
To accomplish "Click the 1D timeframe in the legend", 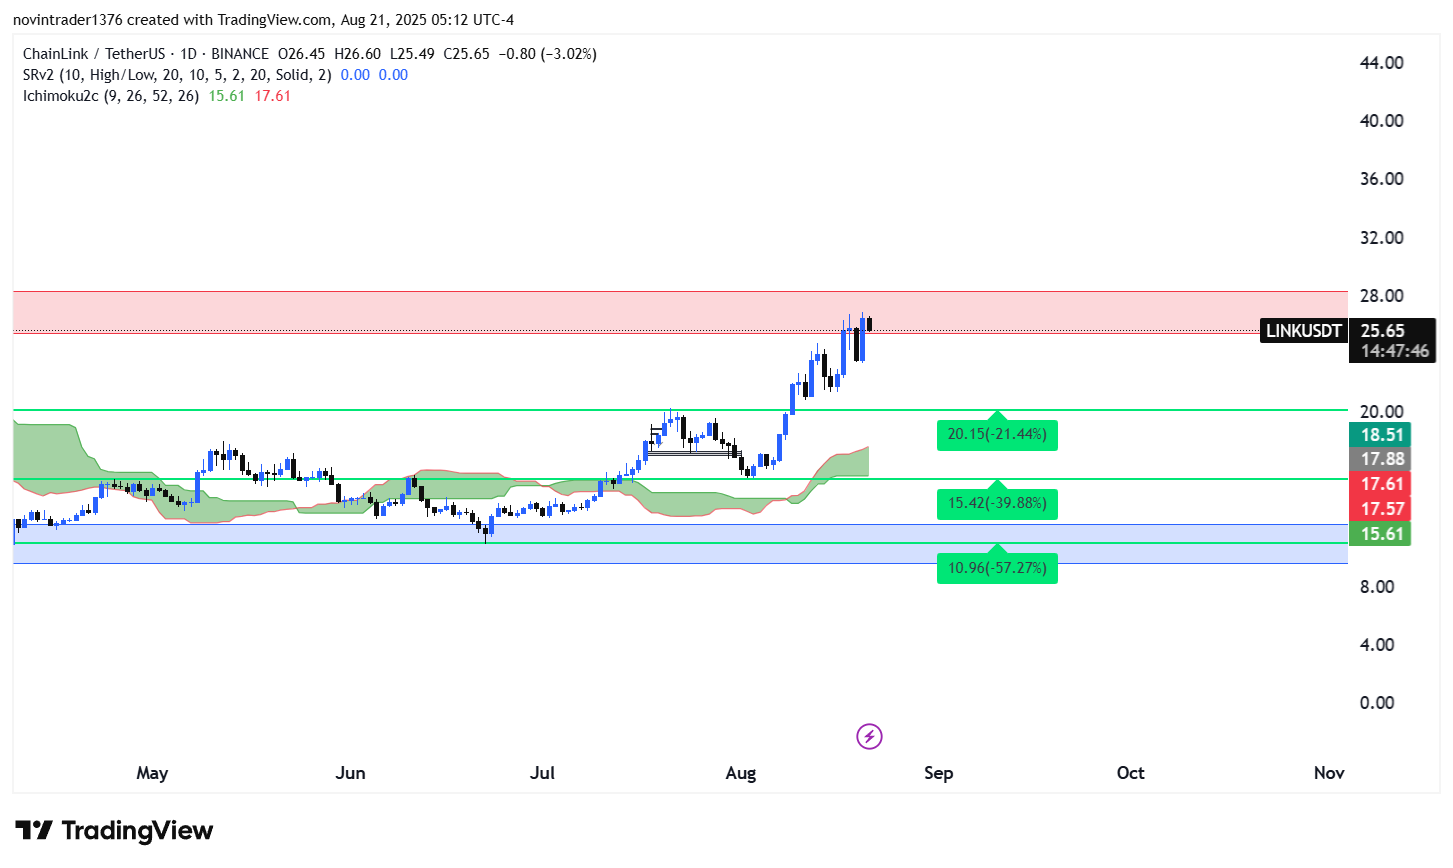I will (188, 54).
